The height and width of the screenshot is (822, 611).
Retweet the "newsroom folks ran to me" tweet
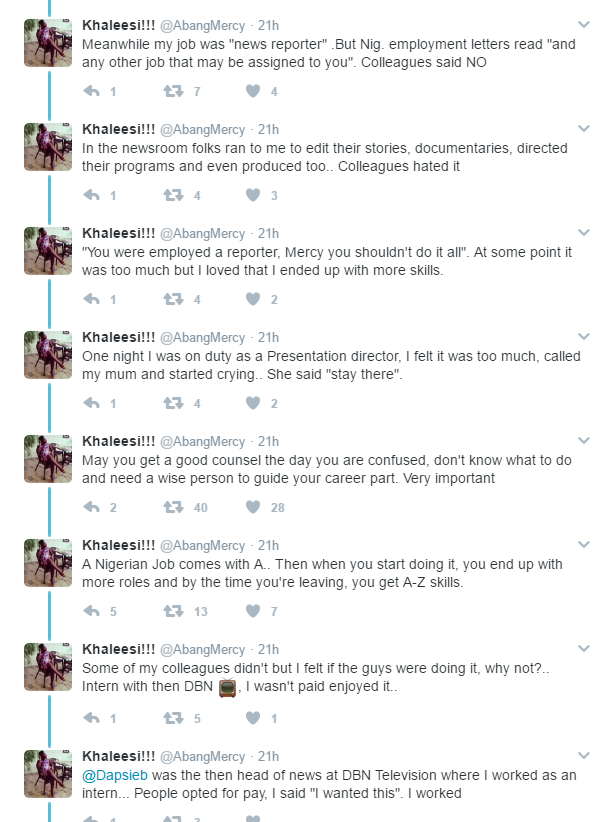(172, 195)
